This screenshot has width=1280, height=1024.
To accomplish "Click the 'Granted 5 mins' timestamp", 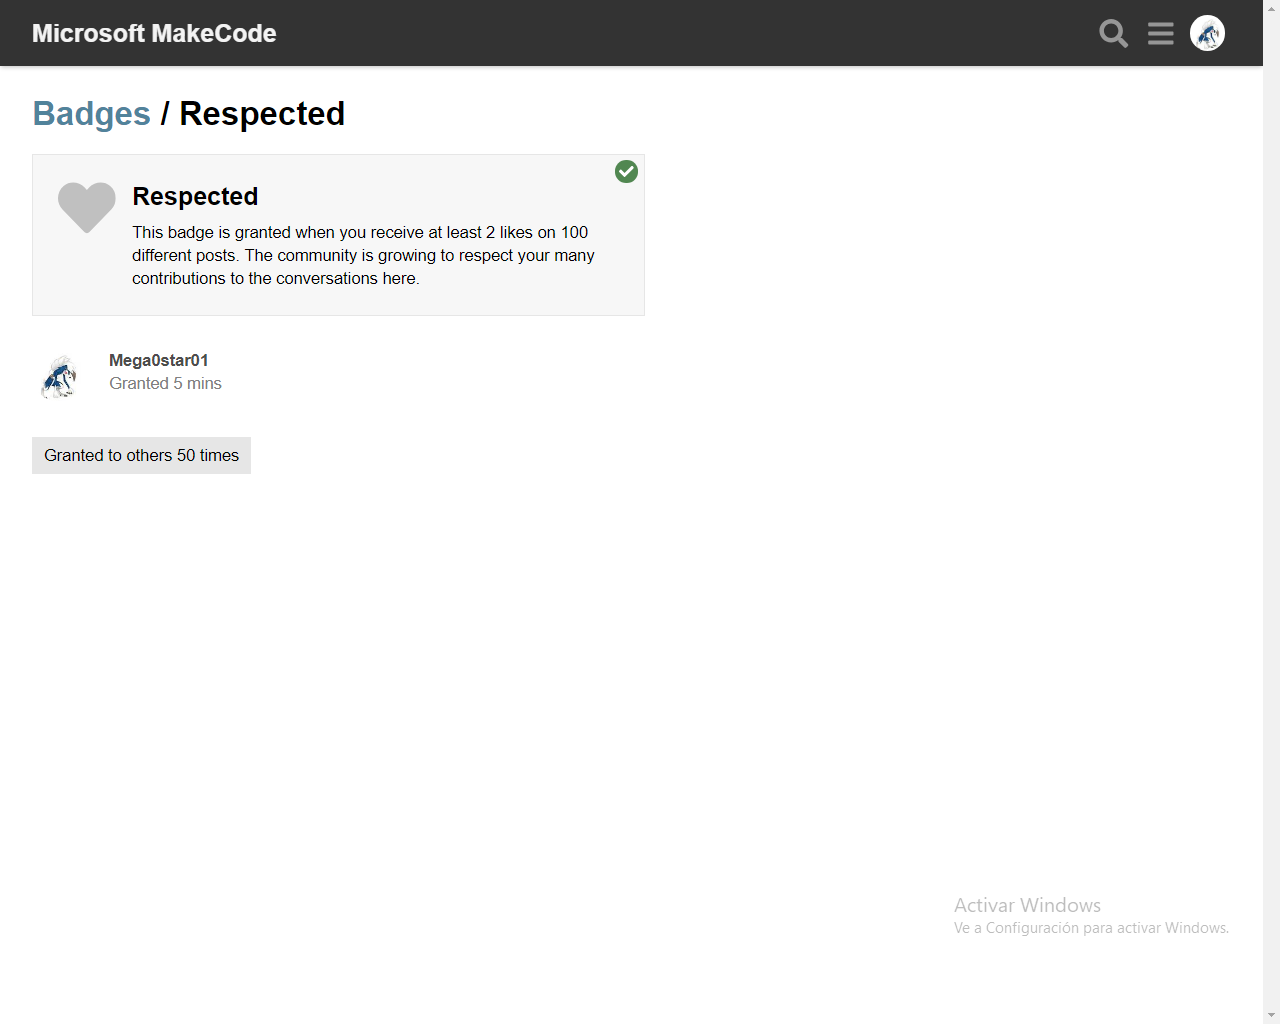I will click(165, 383).
